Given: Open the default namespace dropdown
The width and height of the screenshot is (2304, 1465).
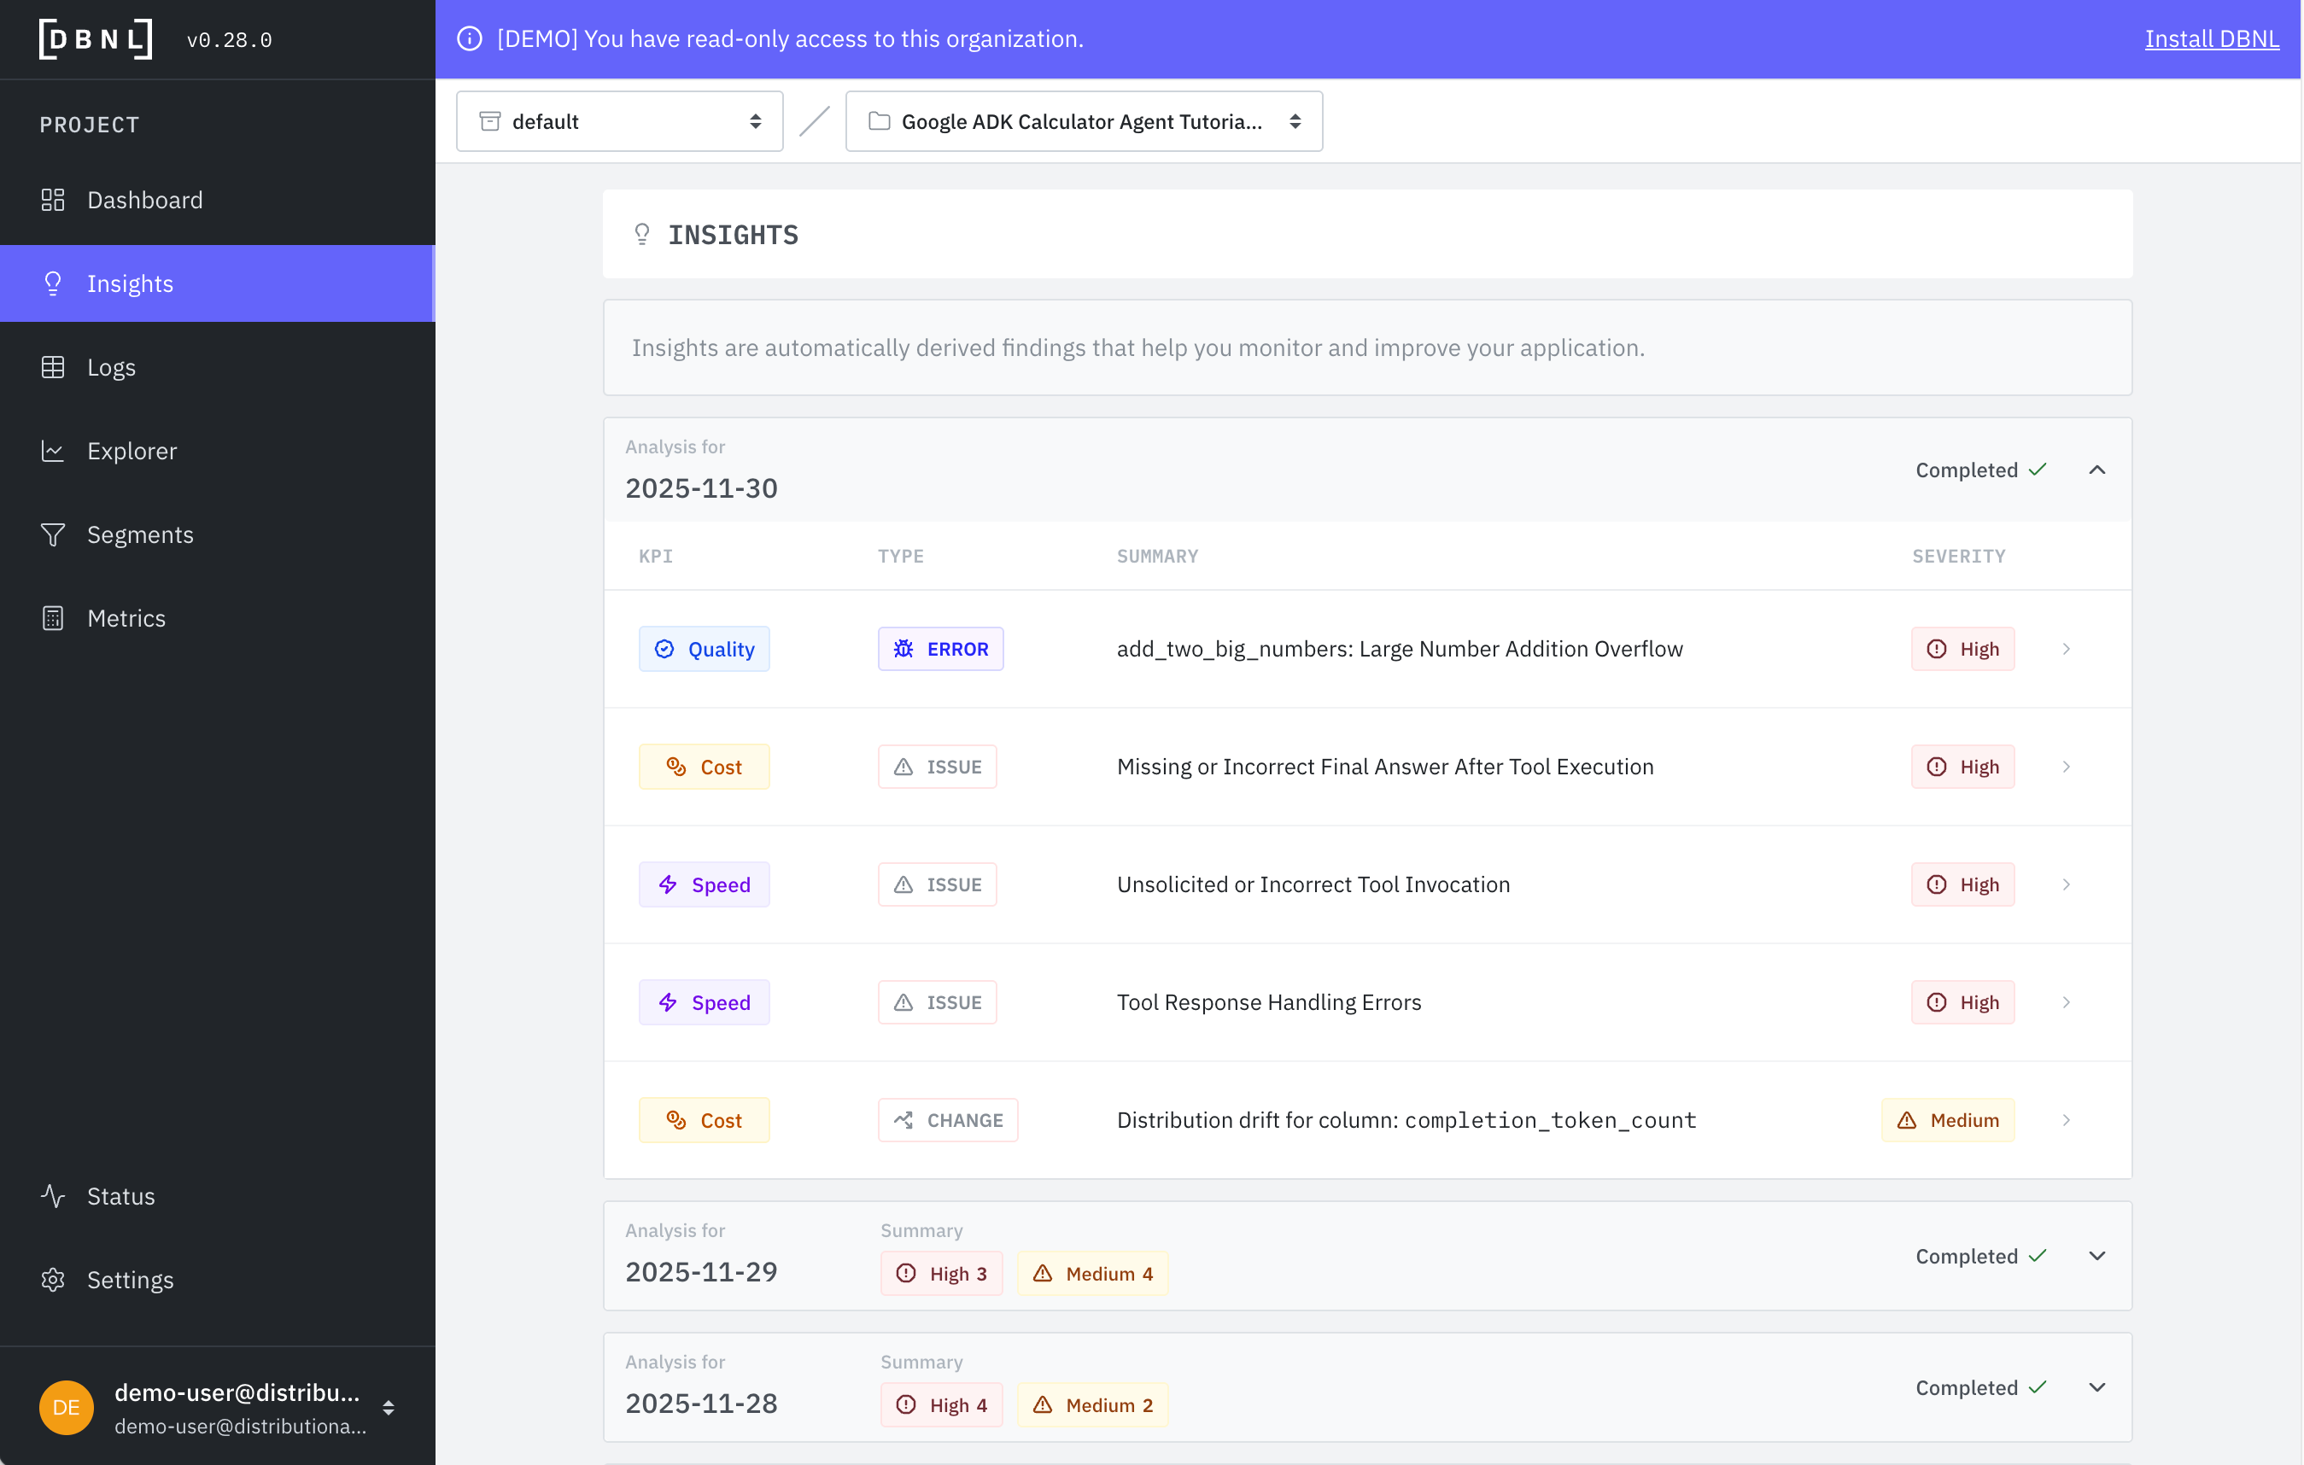Looking at the screenshot, I should coord(619,121).
